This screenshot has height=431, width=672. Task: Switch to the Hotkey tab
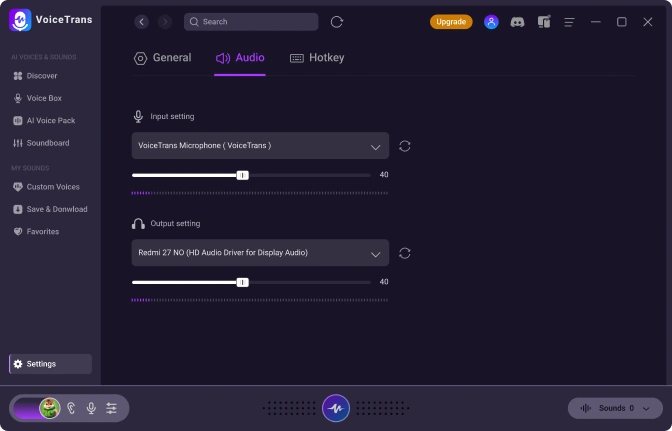pyautogui.click(x=317, y=58)
